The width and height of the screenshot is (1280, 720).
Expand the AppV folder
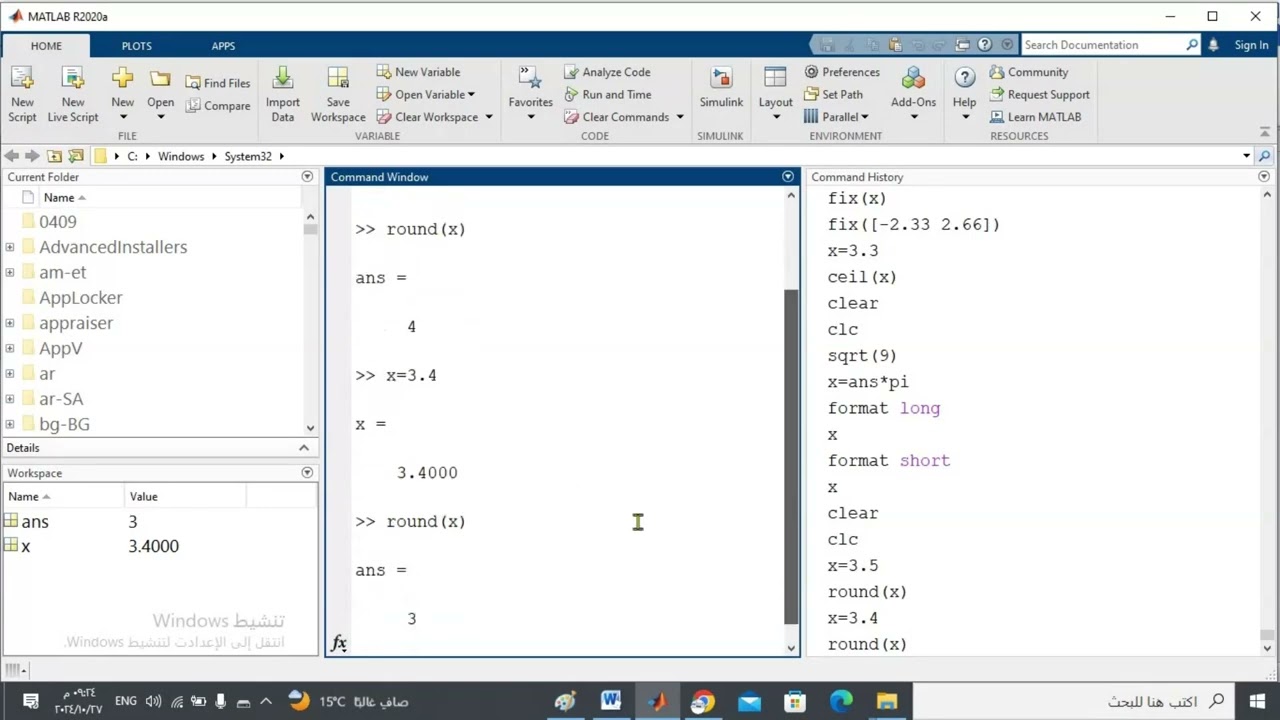(10, 348)
